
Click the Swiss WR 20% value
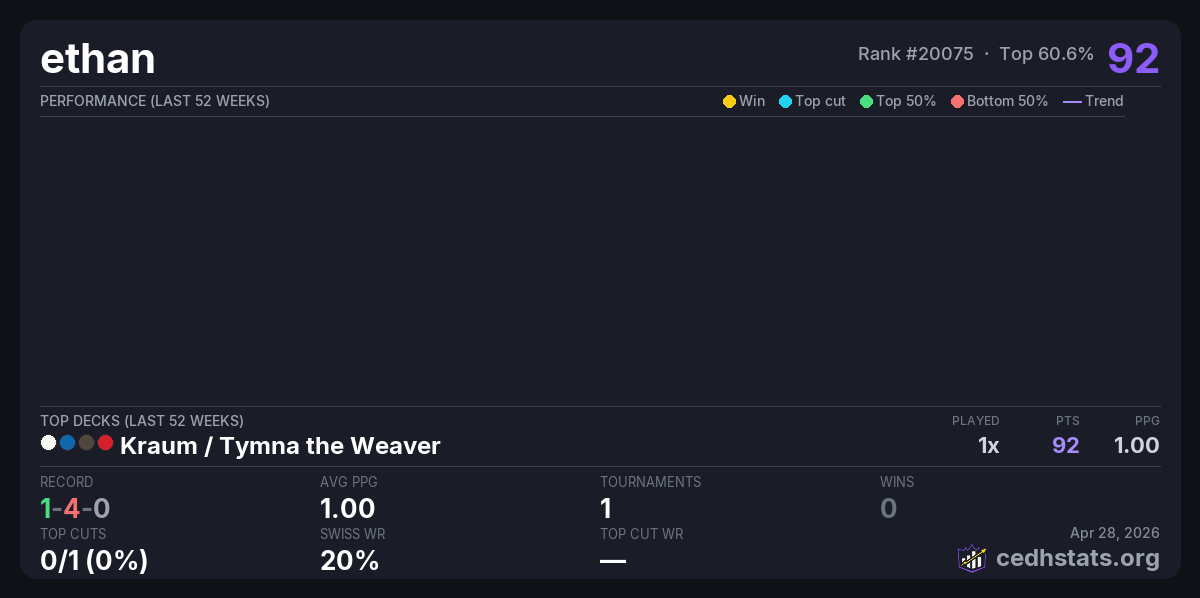coord(349,561)
